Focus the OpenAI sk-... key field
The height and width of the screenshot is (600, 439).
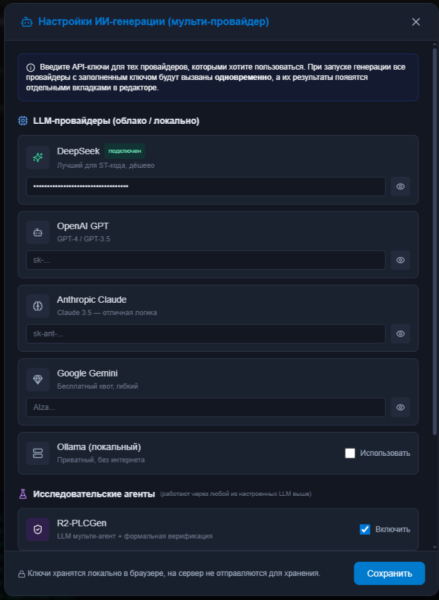pyautogui.click(x=206, y=260)
